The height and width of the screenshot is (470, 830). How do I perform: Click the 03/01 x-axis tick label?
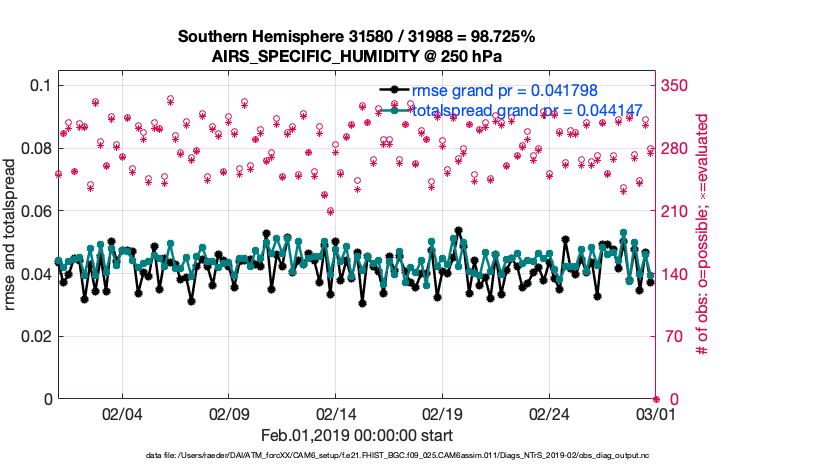tap(655, 414)
